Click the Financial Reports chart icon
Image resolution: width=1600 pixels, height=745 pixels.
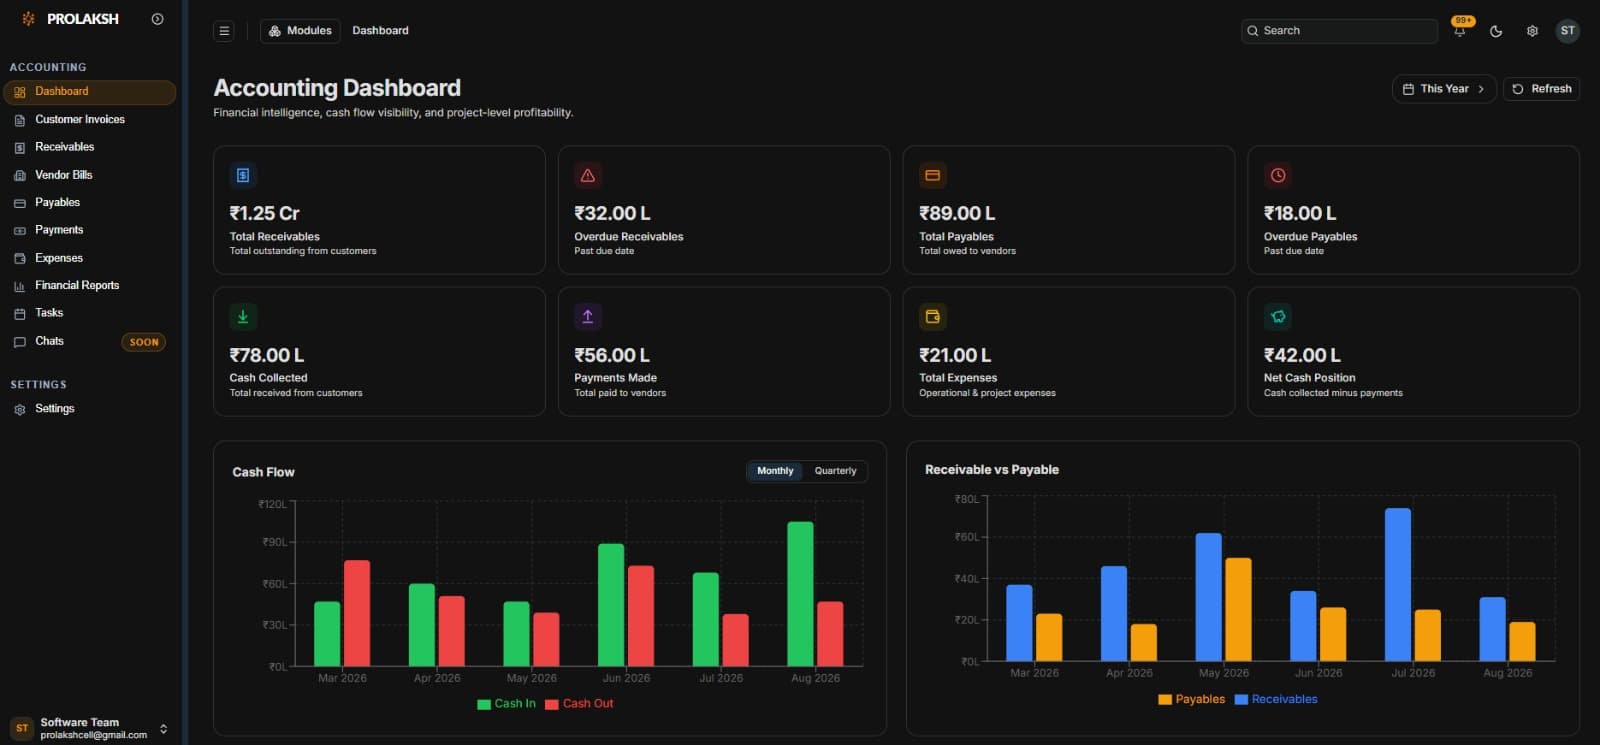coord(20,286)
